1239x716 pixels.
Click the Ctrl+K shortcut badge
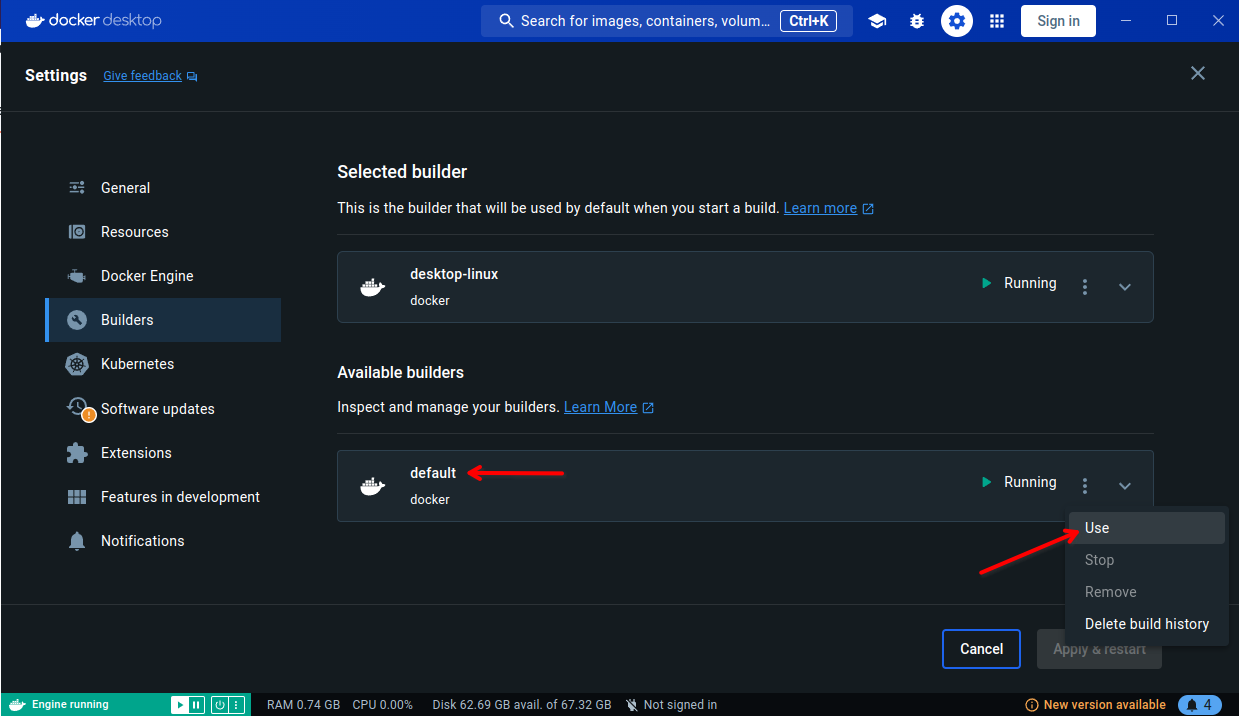[808, 21]
